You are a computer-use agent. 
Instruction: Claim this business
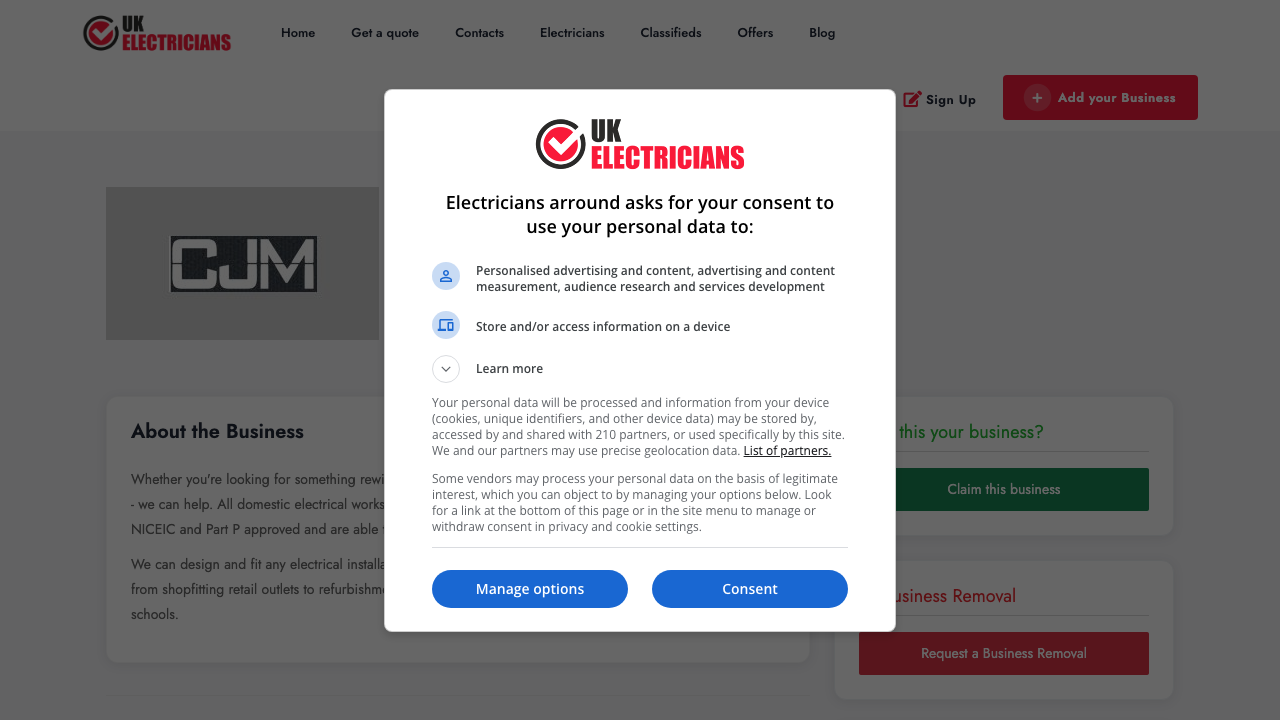(x=1003, y=489)
